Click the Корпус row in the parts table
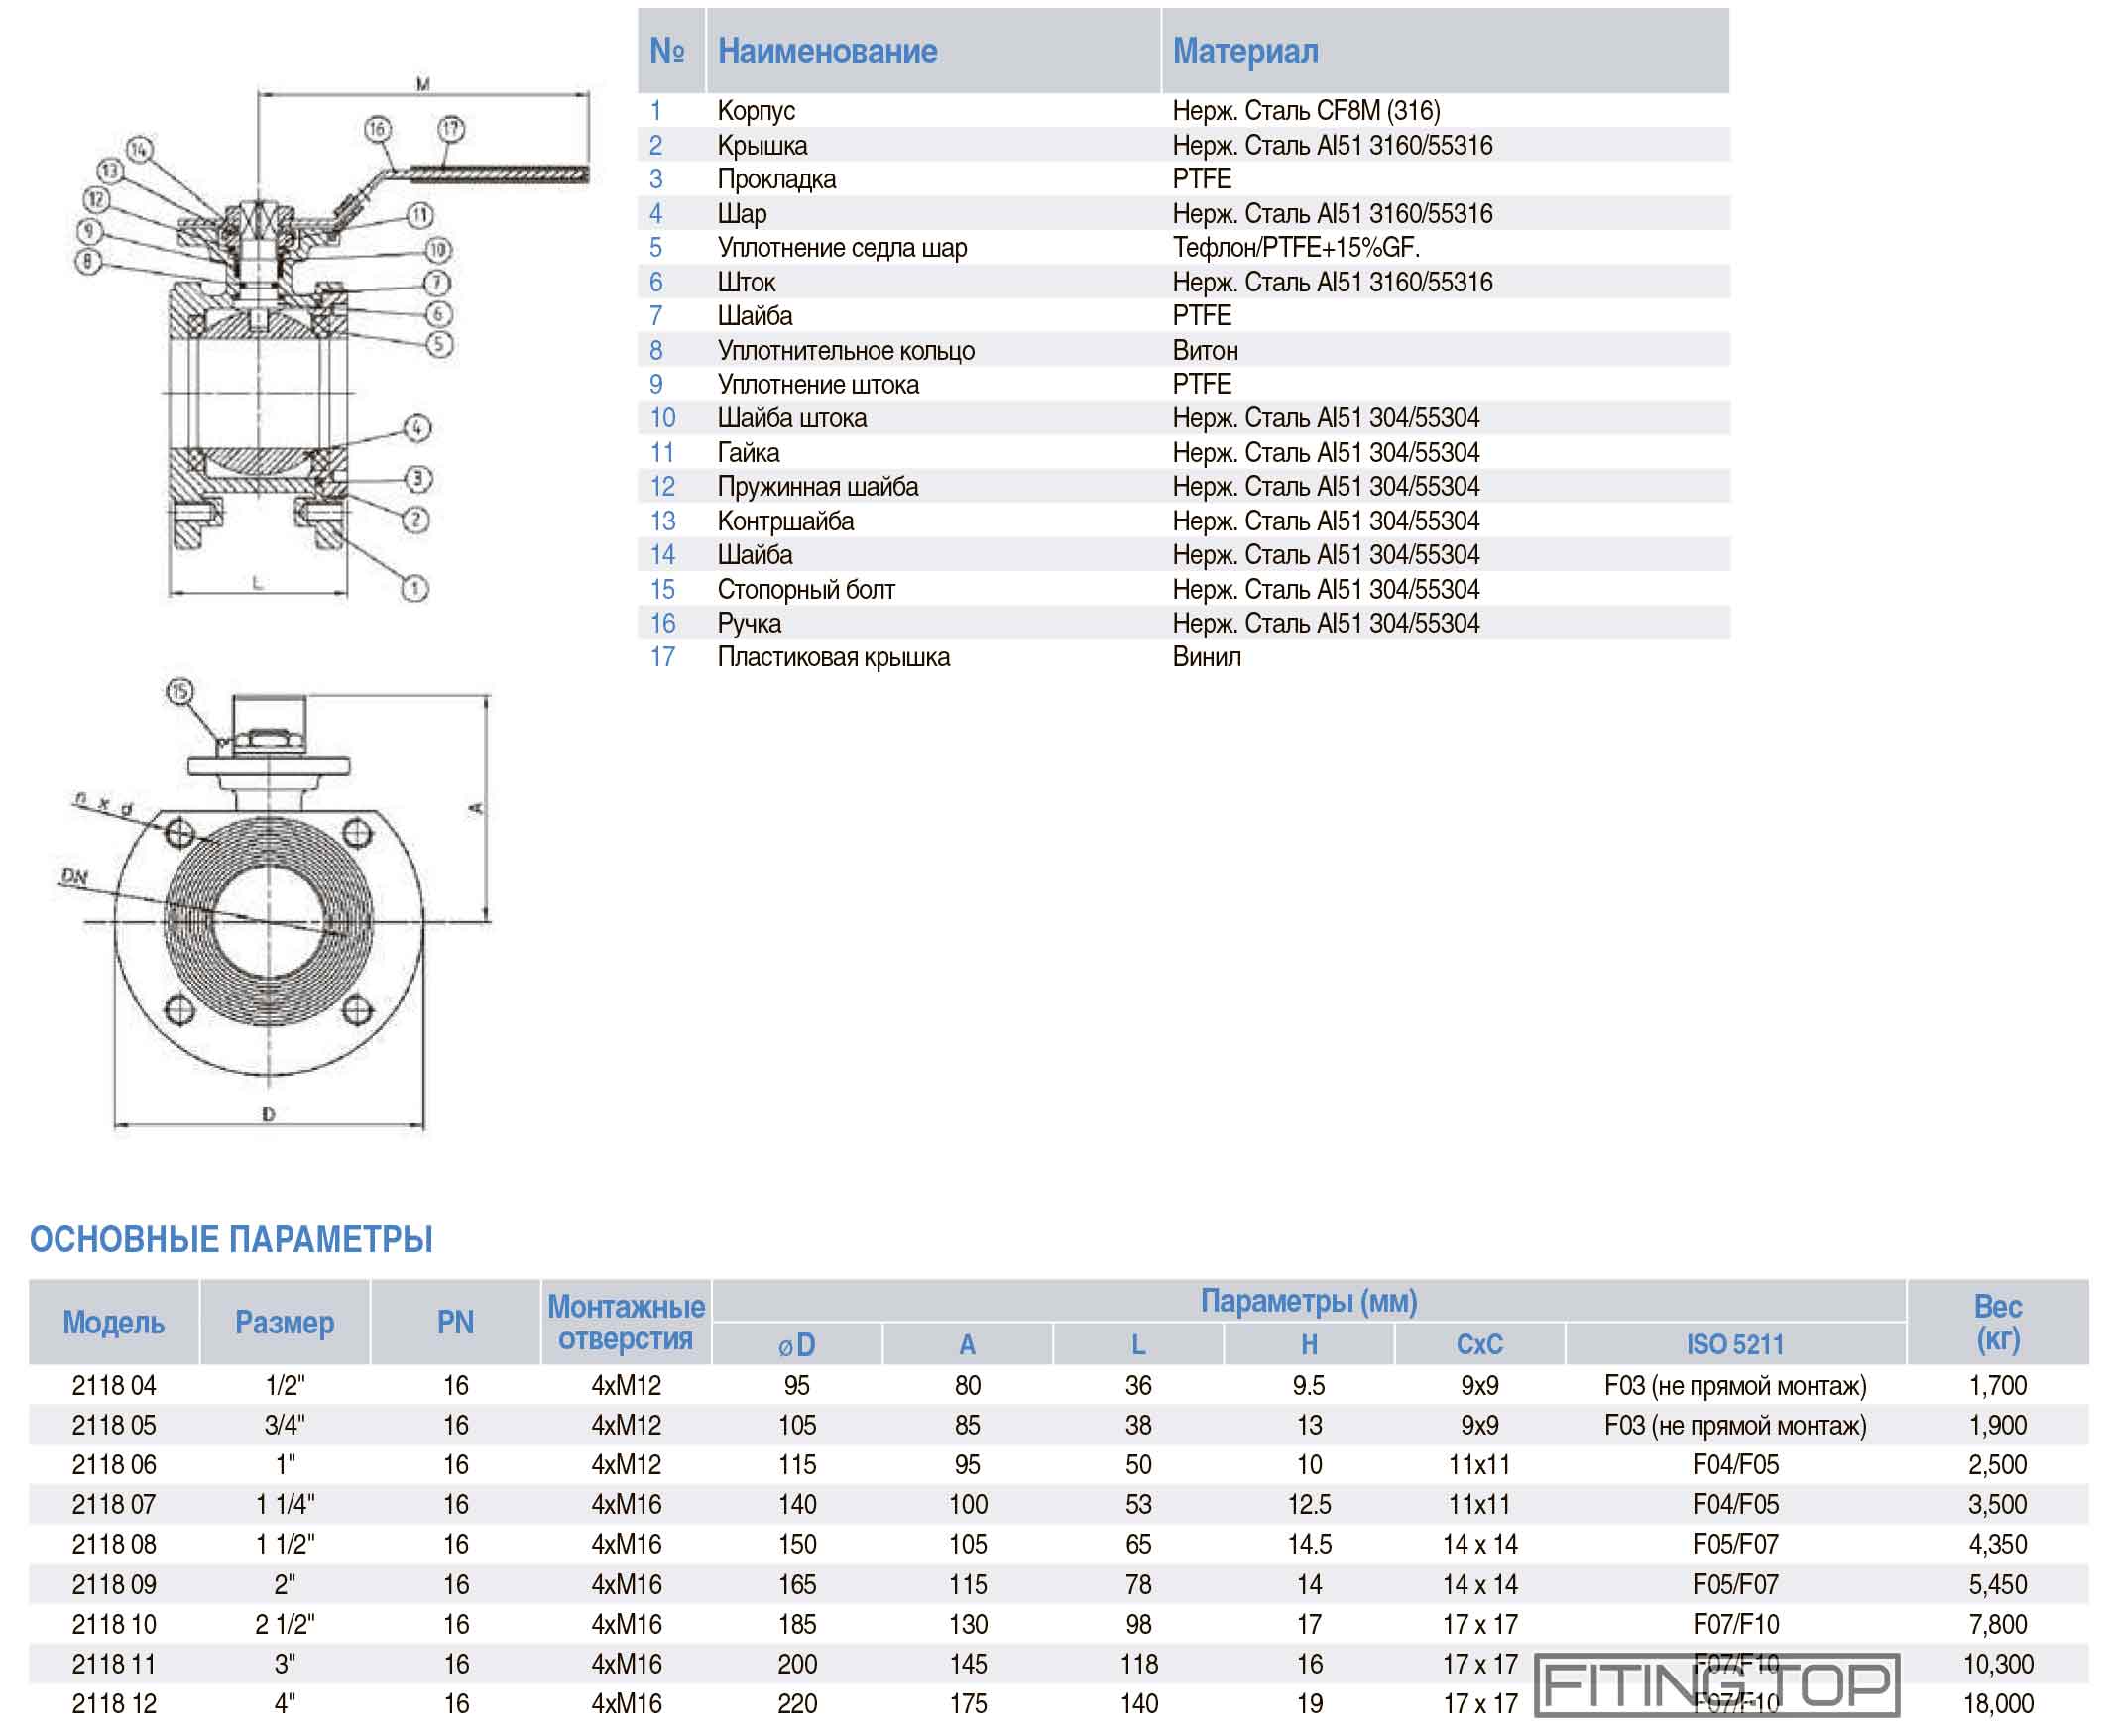 756,111
